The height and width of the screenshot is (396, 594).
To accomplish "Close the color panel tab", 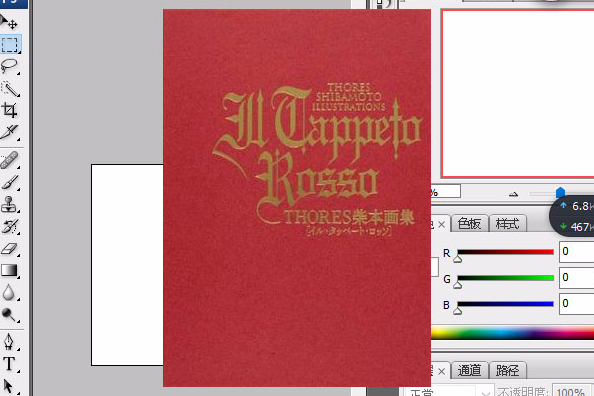I will pyautogui.click(x=441, y=225).
